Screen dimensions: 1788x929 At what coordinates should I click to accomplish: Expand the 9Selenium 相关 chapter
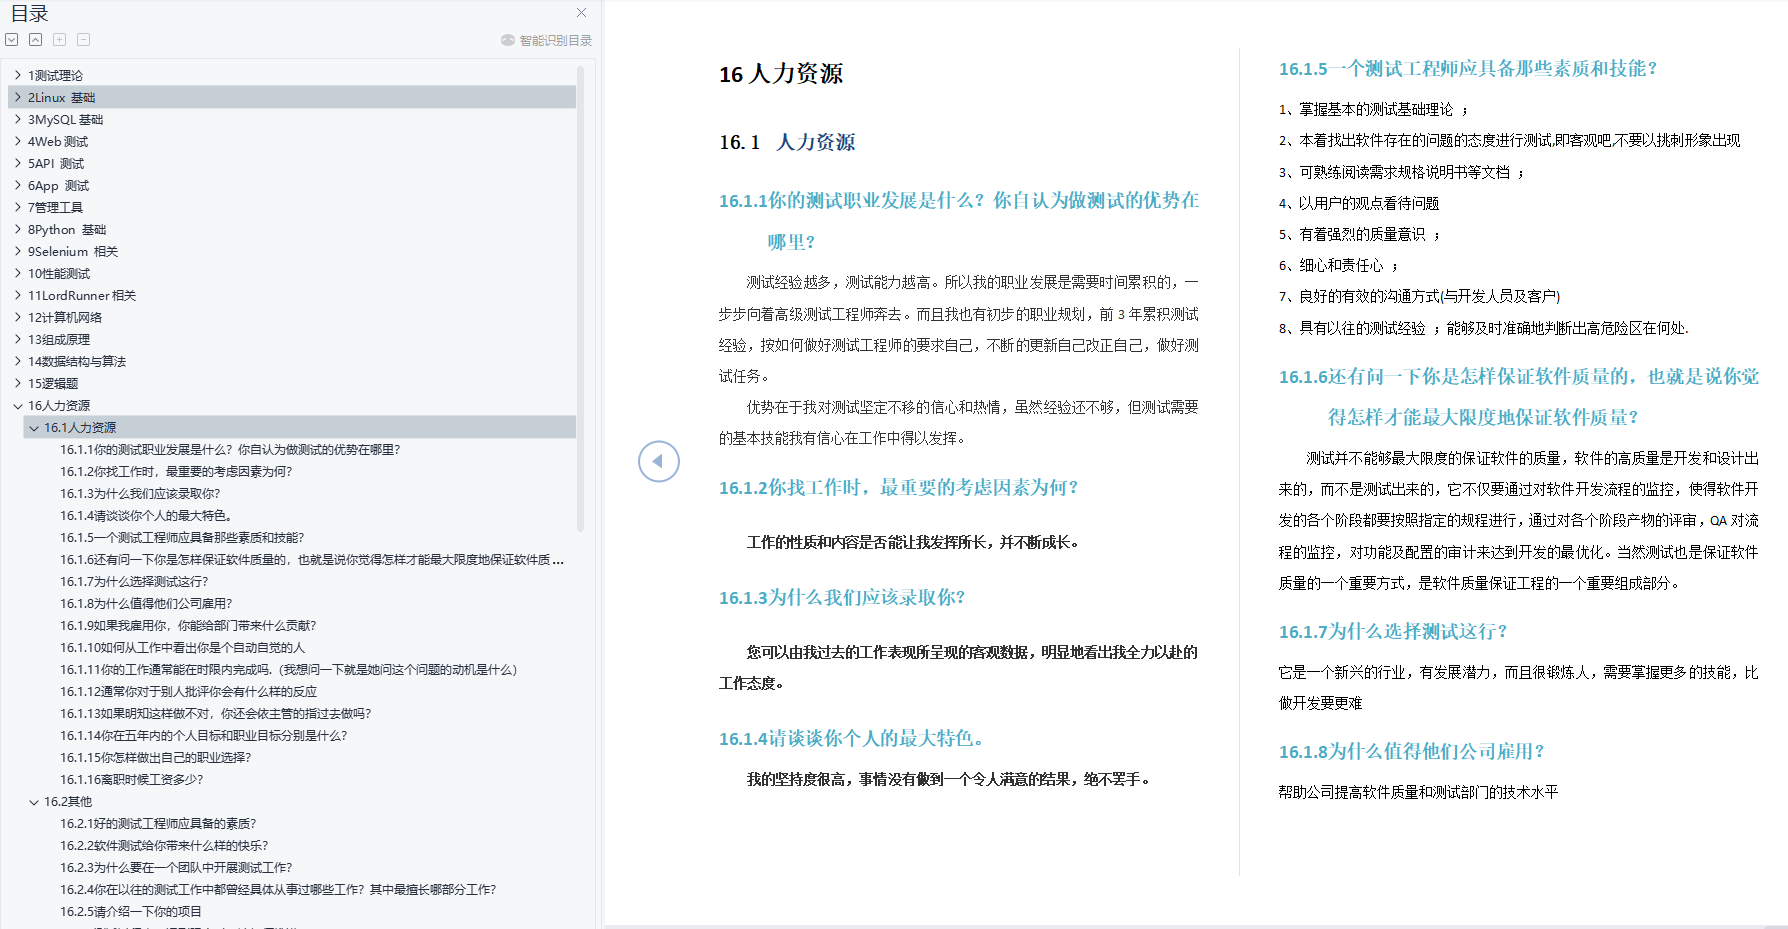point(18,251)
